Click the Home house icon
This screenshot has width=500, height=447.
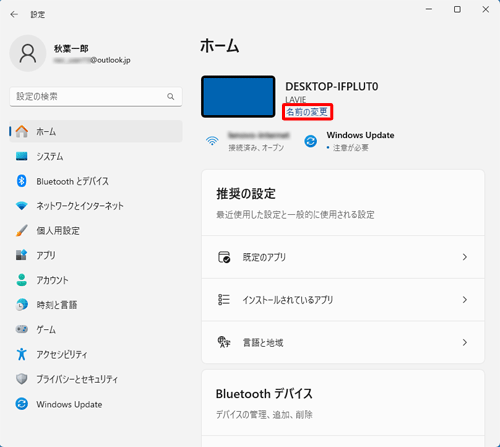point(22,131)
